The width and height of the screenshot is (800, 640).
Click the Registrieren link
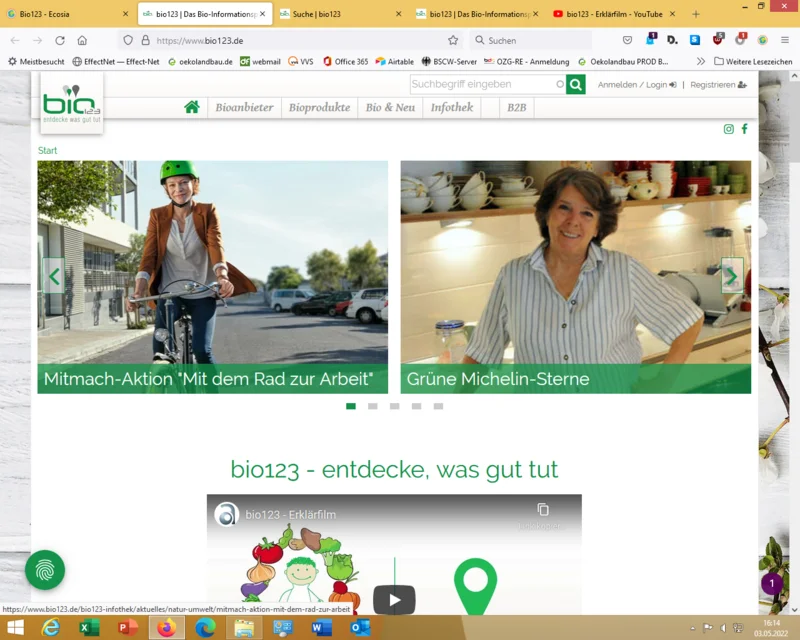pos(718,85)
